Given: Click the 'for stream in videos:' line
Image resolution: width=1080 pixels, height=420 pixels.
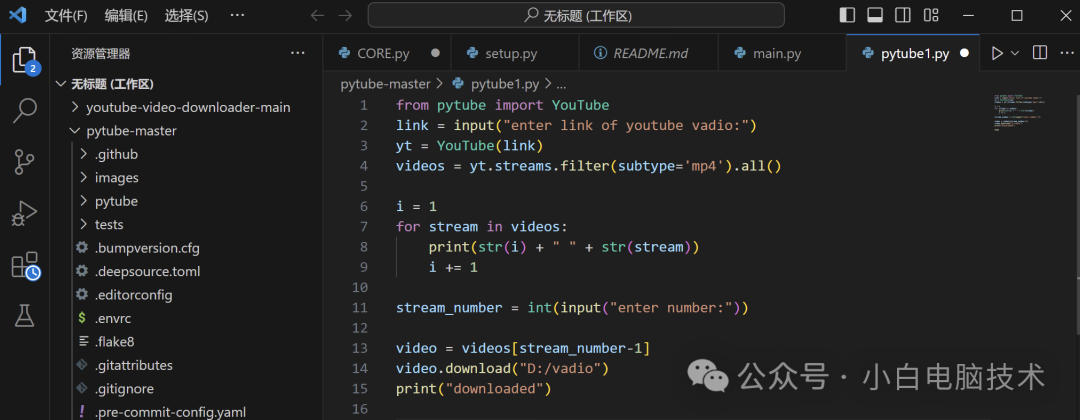Looking at the screenshot, I should (x=481, y=227).
